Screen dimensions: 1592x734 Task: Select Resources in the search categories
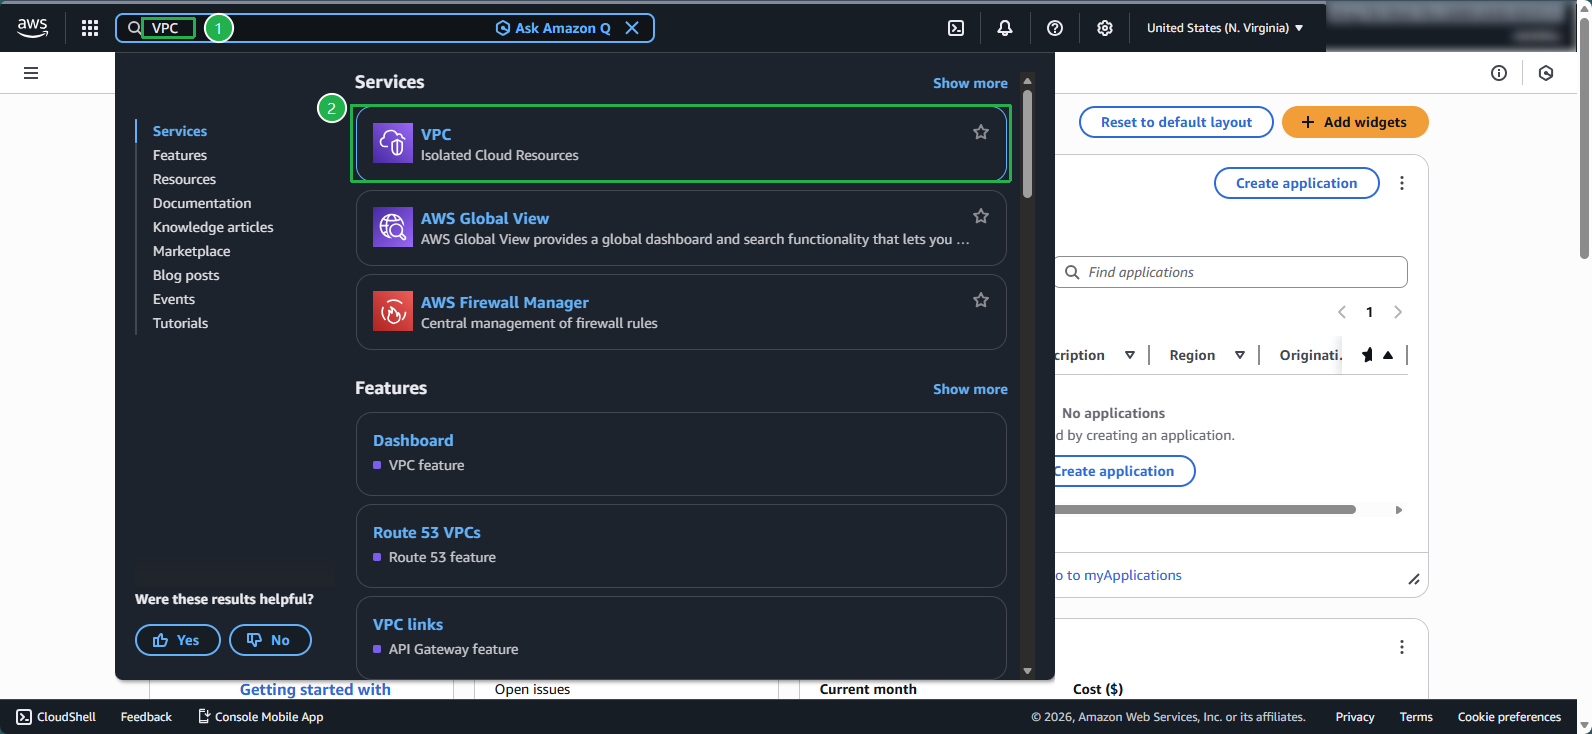[184, 179]
